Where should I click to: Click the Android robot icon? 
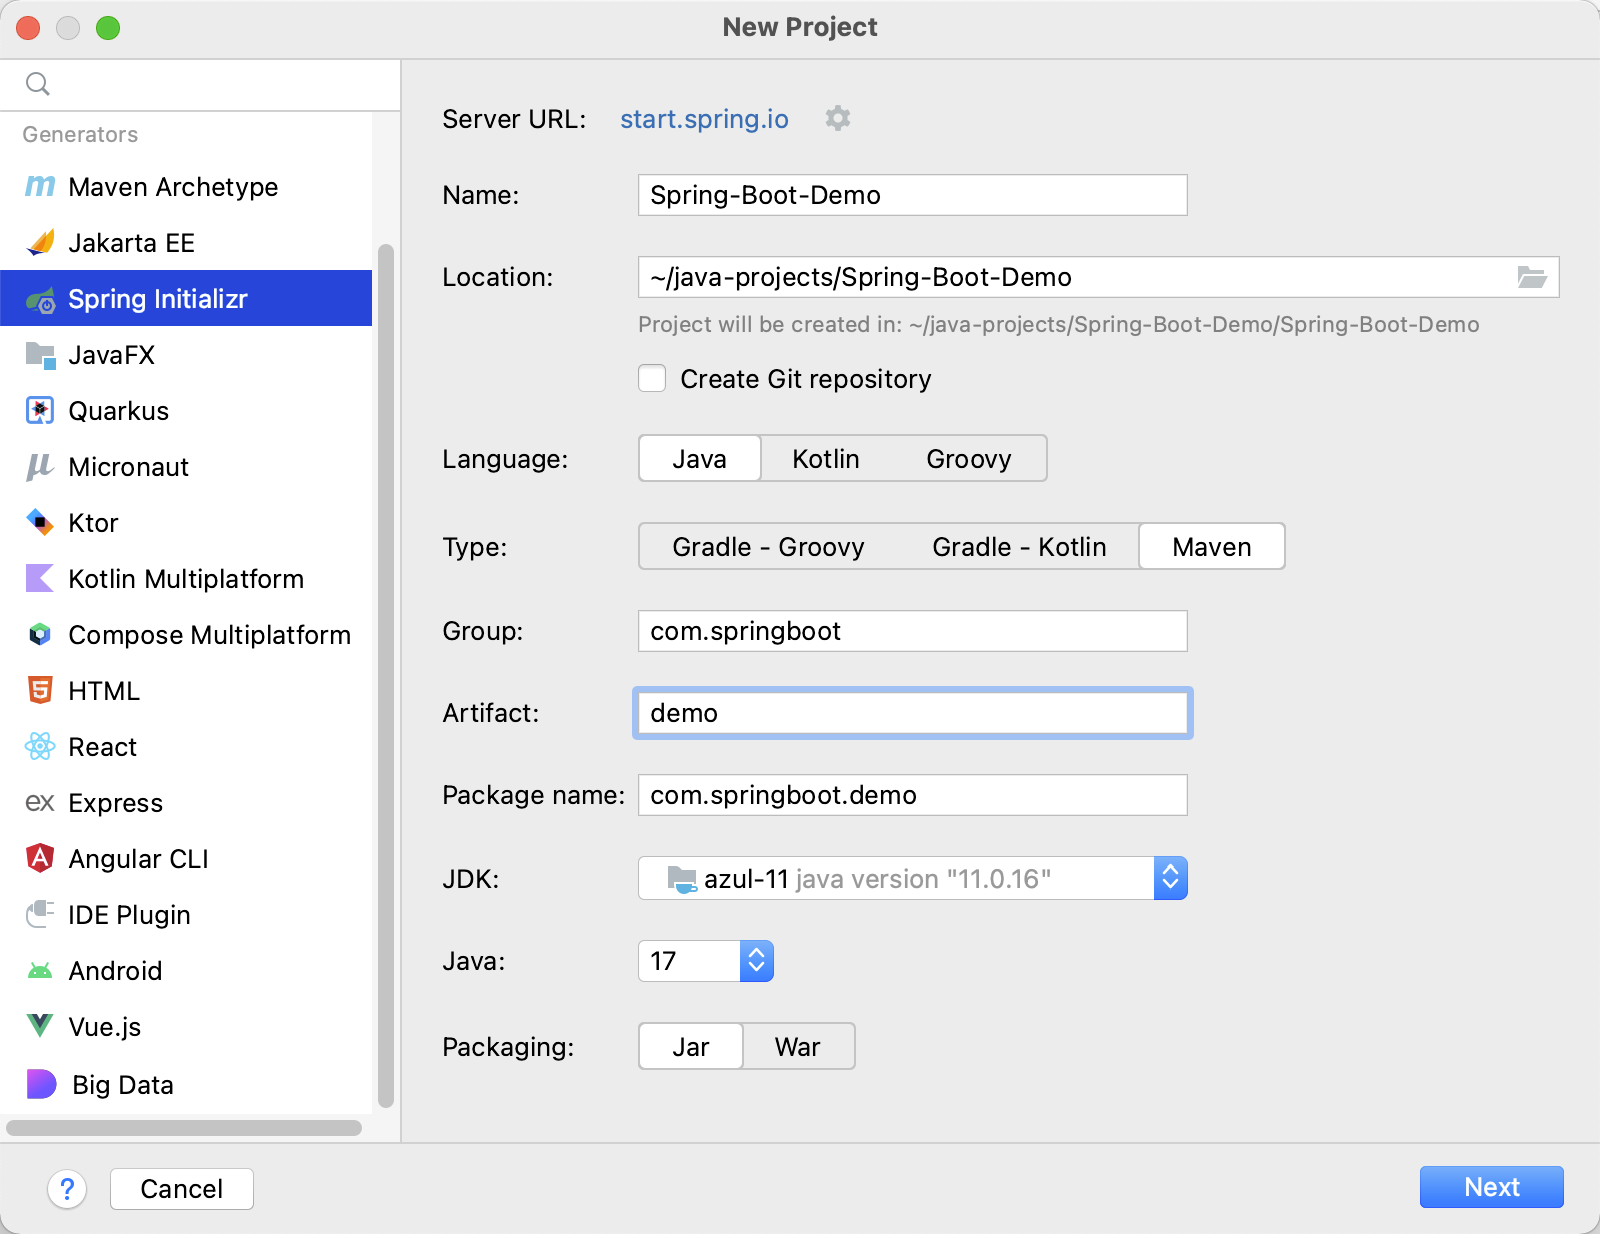[x=40, y=971]
